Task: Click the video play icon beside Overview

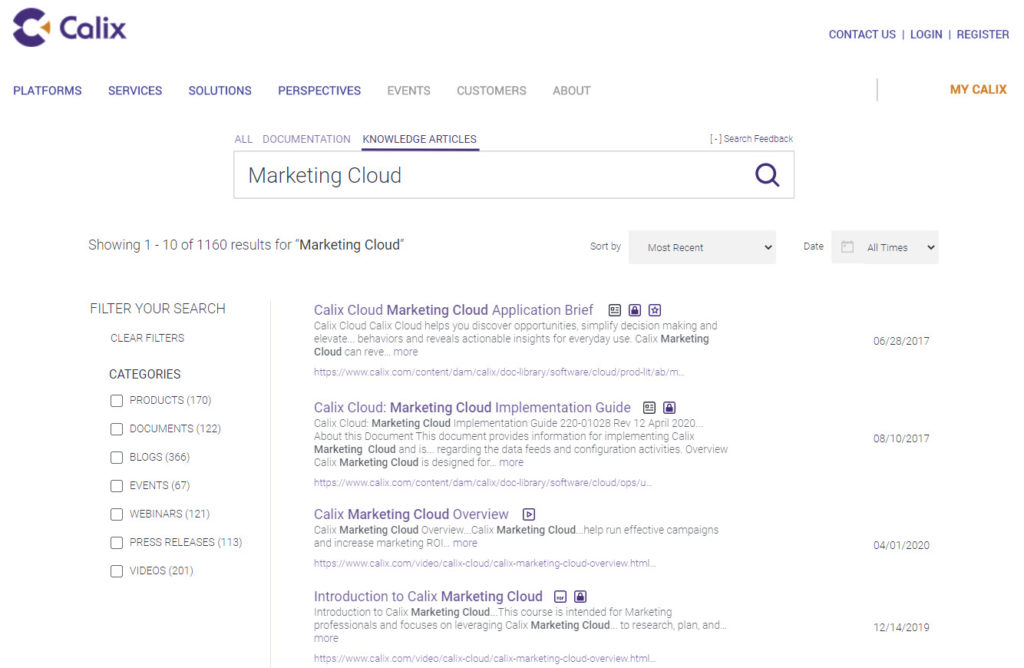Action: [x=529, y=515]
